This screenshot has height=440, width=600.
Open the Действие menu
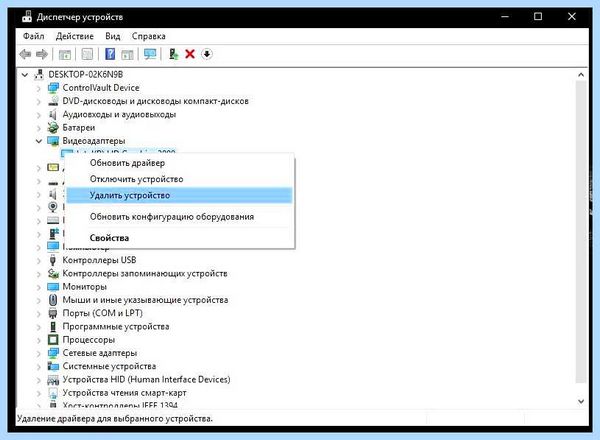[75, 36]
